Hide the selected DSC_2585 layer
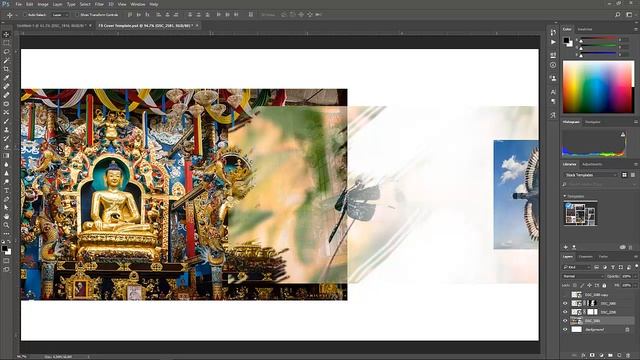The height and width of the screenshot is (360, 640). click(x=565, y=321)
